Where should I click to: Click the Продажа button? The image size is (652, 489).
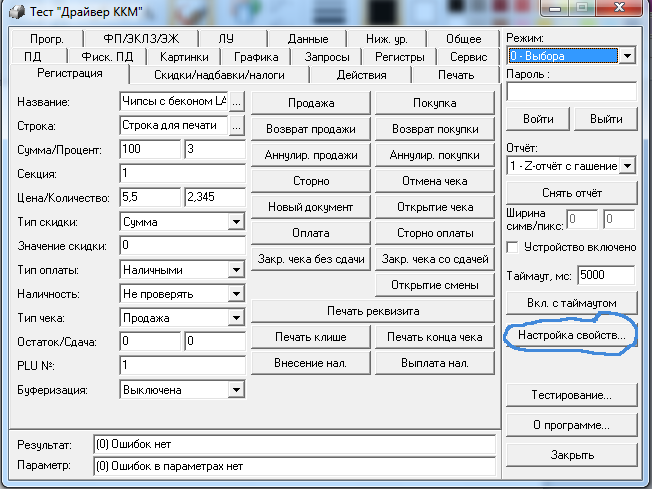(311, 103)
